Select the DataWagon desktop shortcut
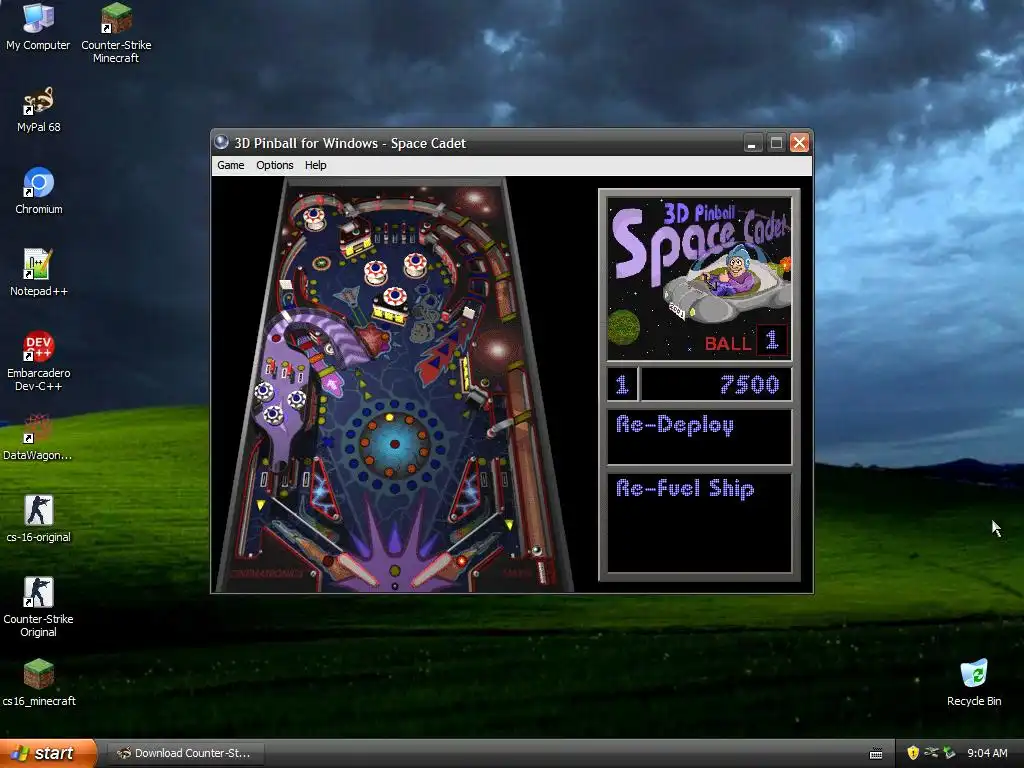This screenshot has width=1024, height=768. click(38, 438)
